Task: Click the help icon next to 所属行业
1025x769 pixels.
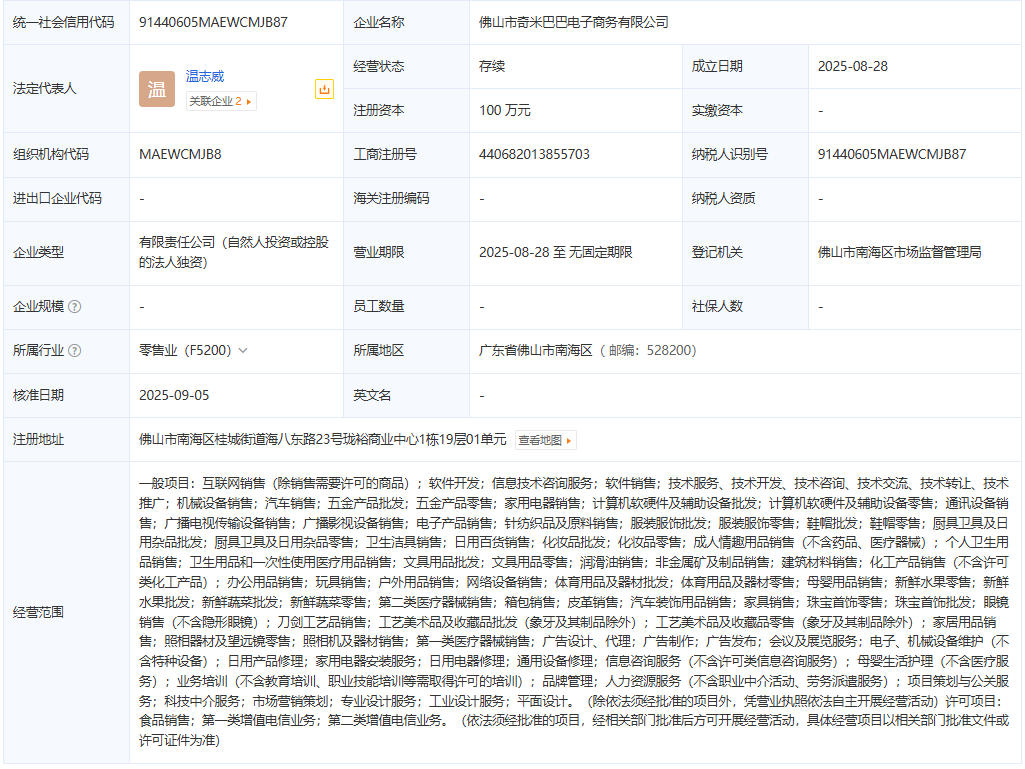Action: (x=75, y=351)
